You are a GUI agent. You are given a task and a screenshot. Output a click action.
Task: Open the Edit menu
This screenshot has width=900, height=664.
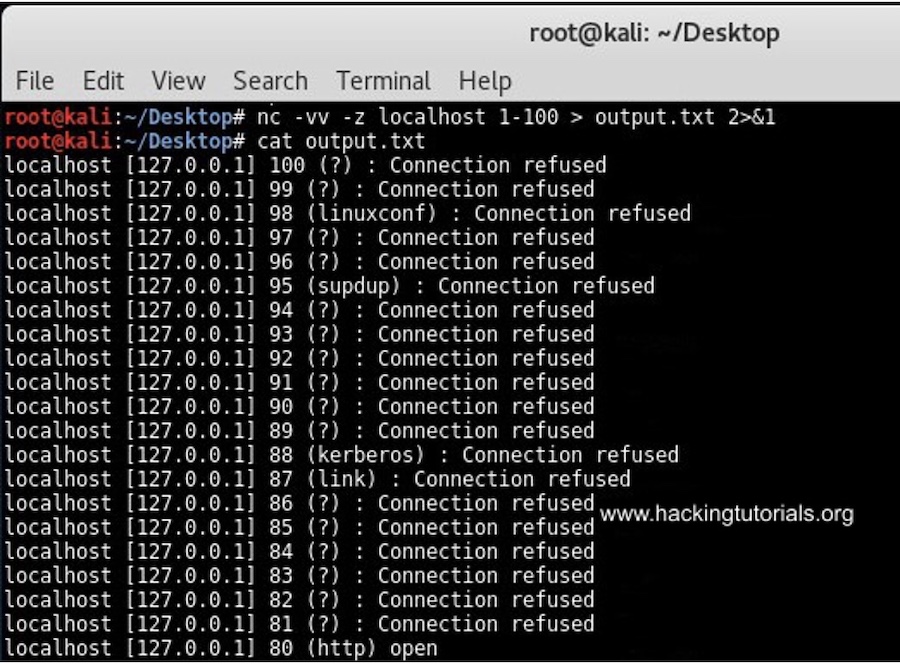point(103,81)
